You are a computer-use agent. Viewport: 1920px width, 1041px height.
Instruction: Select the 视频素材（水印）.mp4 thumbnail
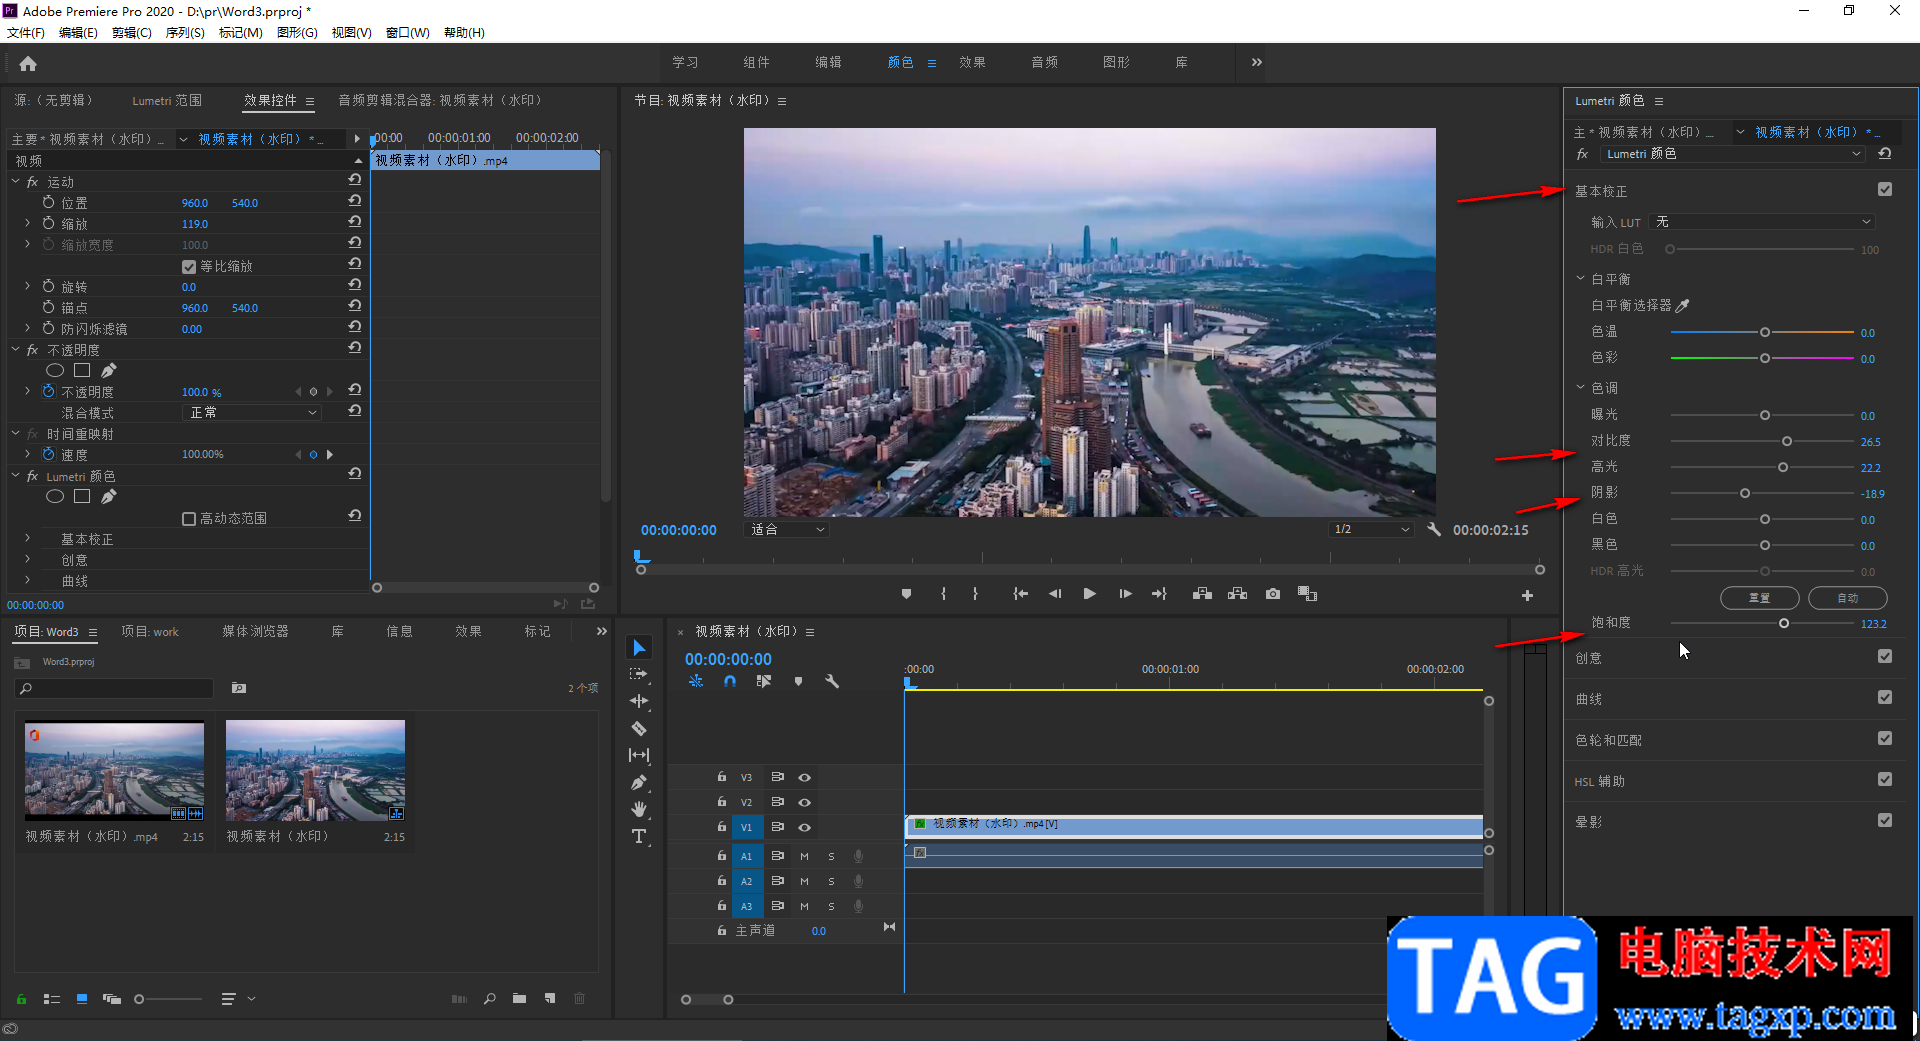click(x=114, y=771)
